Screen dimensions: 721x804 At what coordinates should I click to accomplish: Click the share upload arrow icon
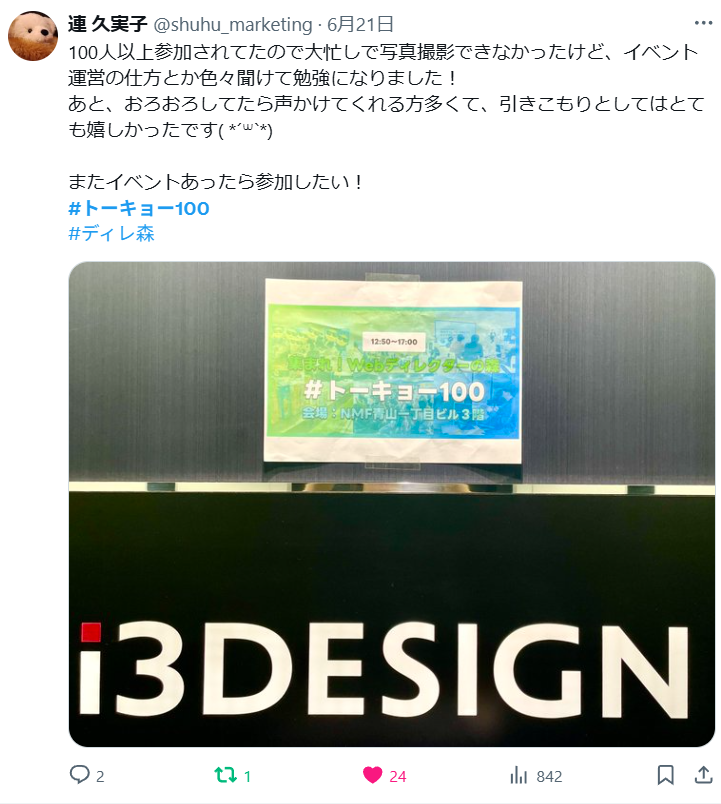click(704, 775)
